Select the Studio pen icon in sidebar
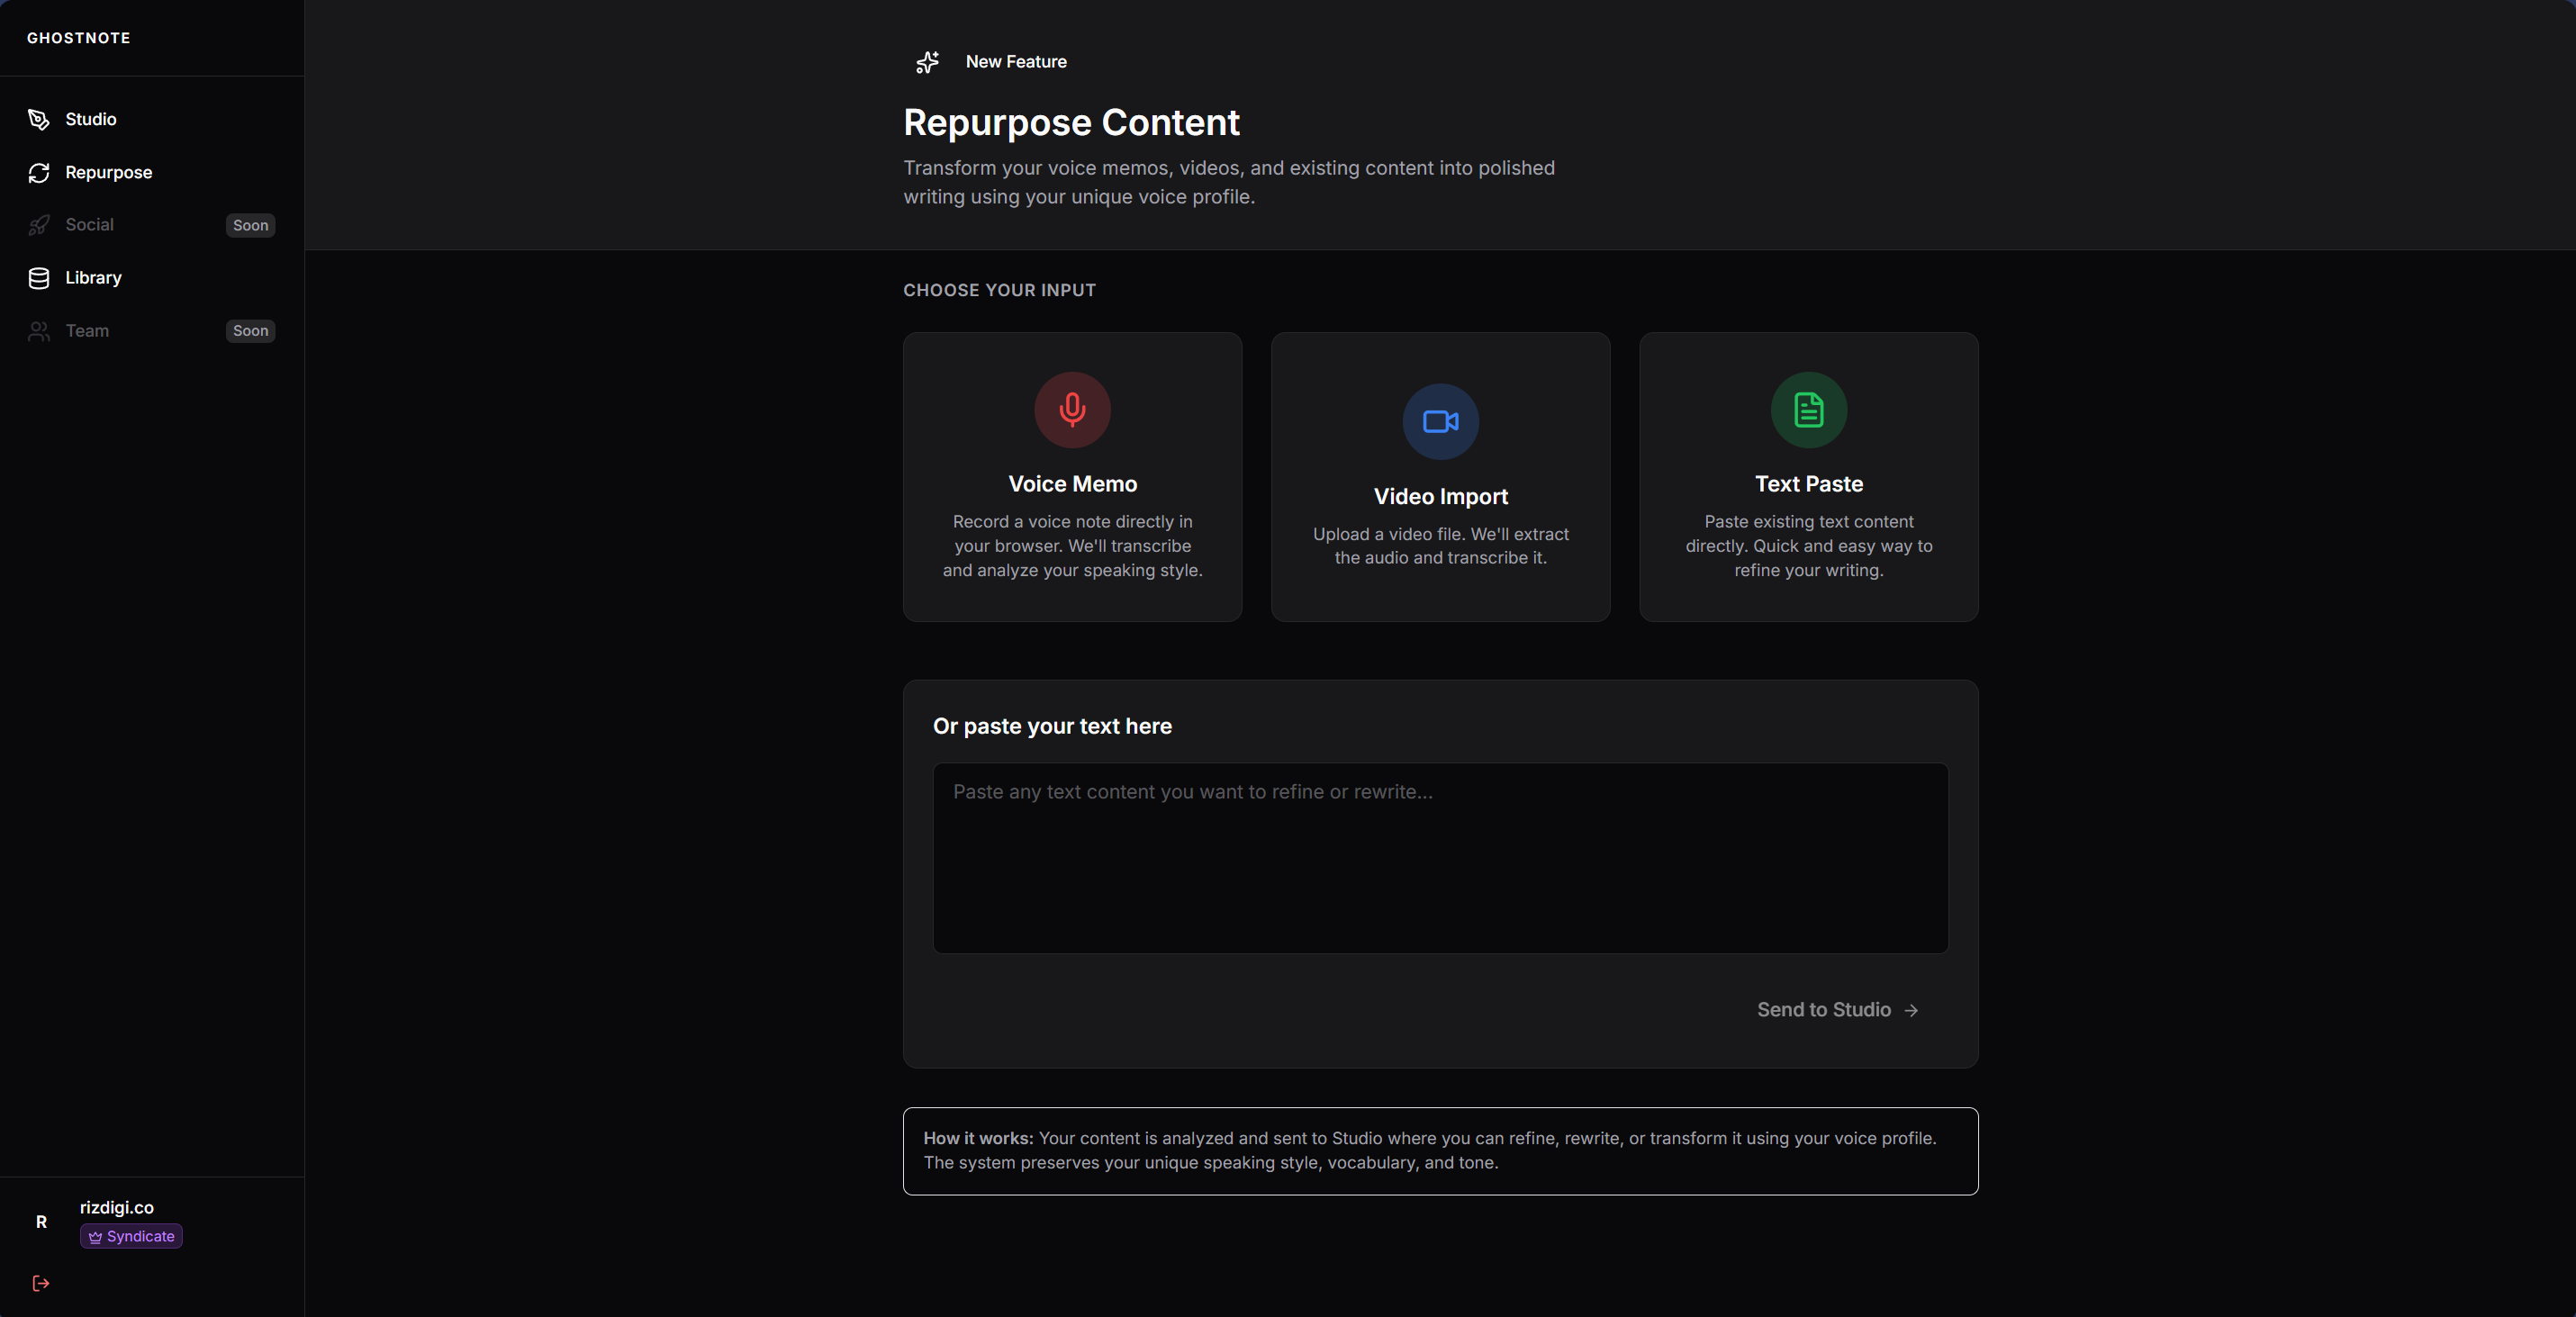This screenshot has height=1317, width=2576. coord(39,119)
